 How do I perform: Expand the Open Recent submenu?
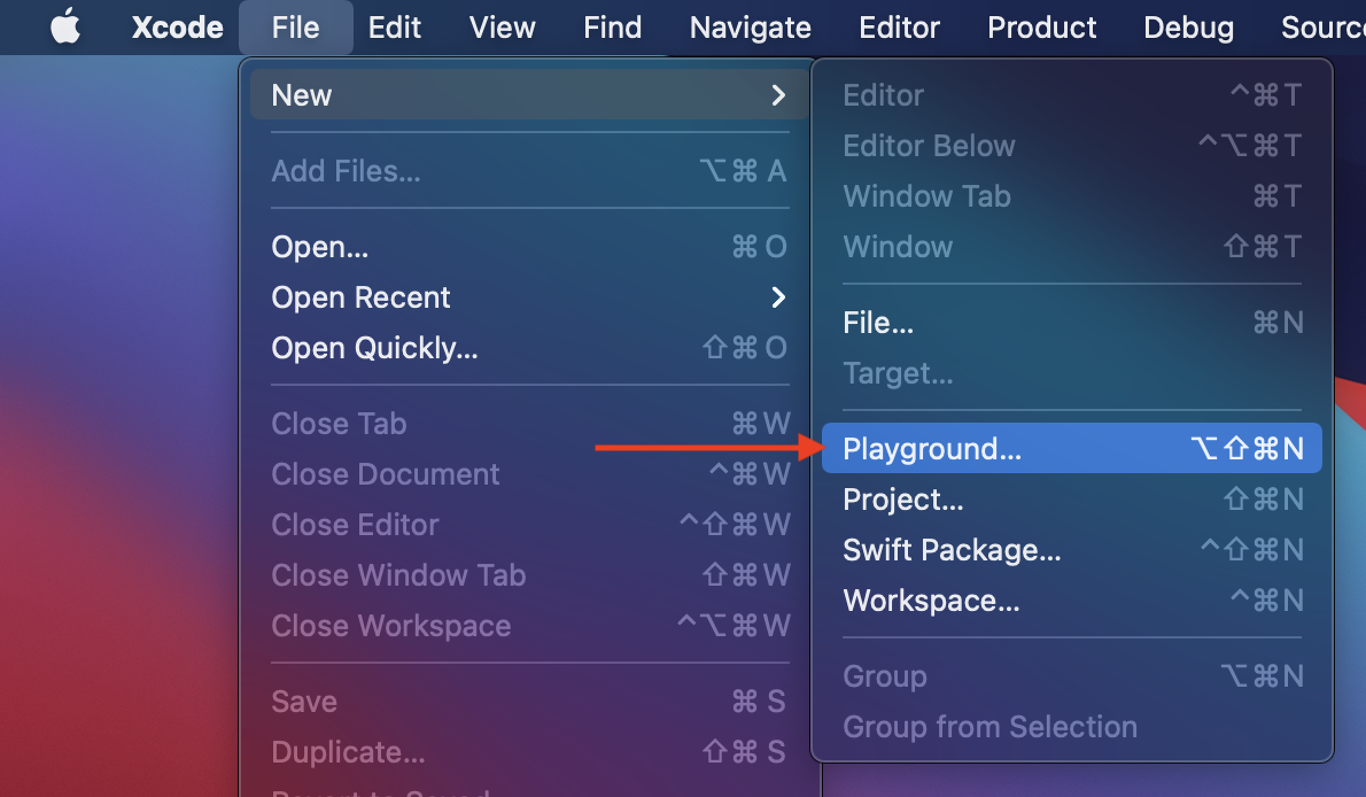[x=529, y=297]
